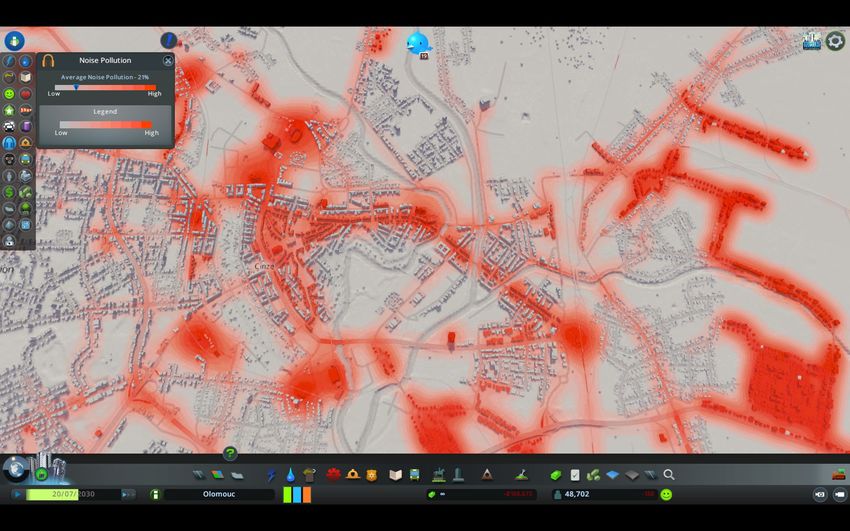The height and width of the screenshot is (531, 850).
Task: Click the green house icon on skyline
Action: pos(41,475)
